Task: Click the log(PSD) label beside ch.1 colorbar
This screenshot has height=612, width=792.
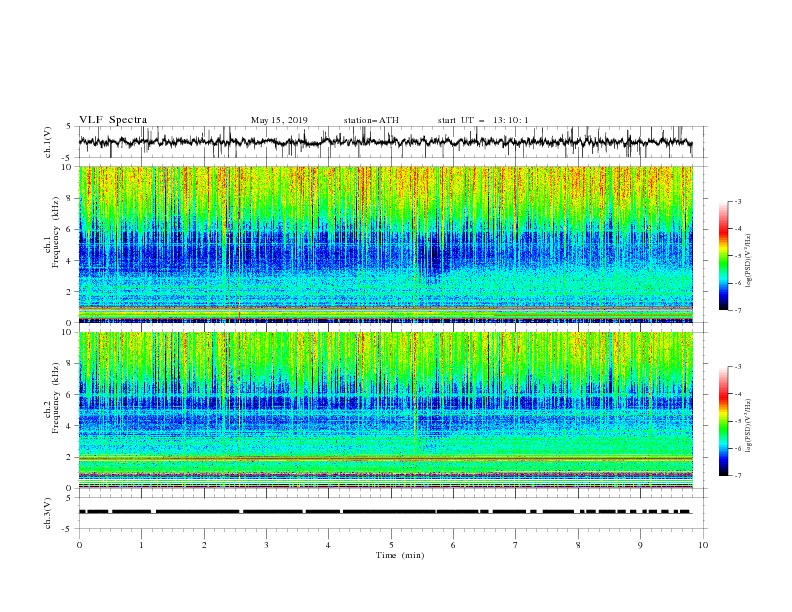Action: 749,261
